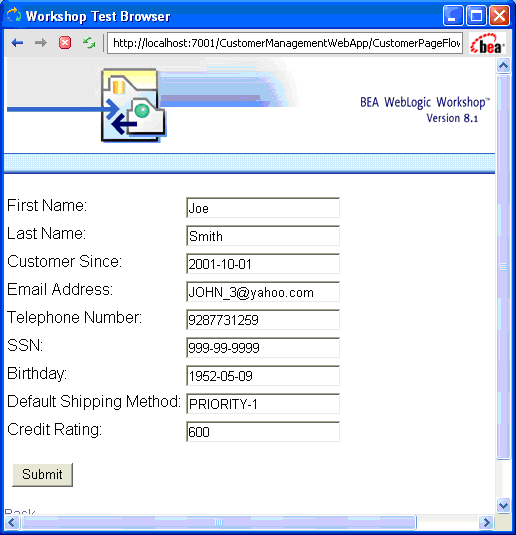Click the Default Shipping Method field
Image resolution: width=516 pixels, height=535 pixels.
point(263,403)
